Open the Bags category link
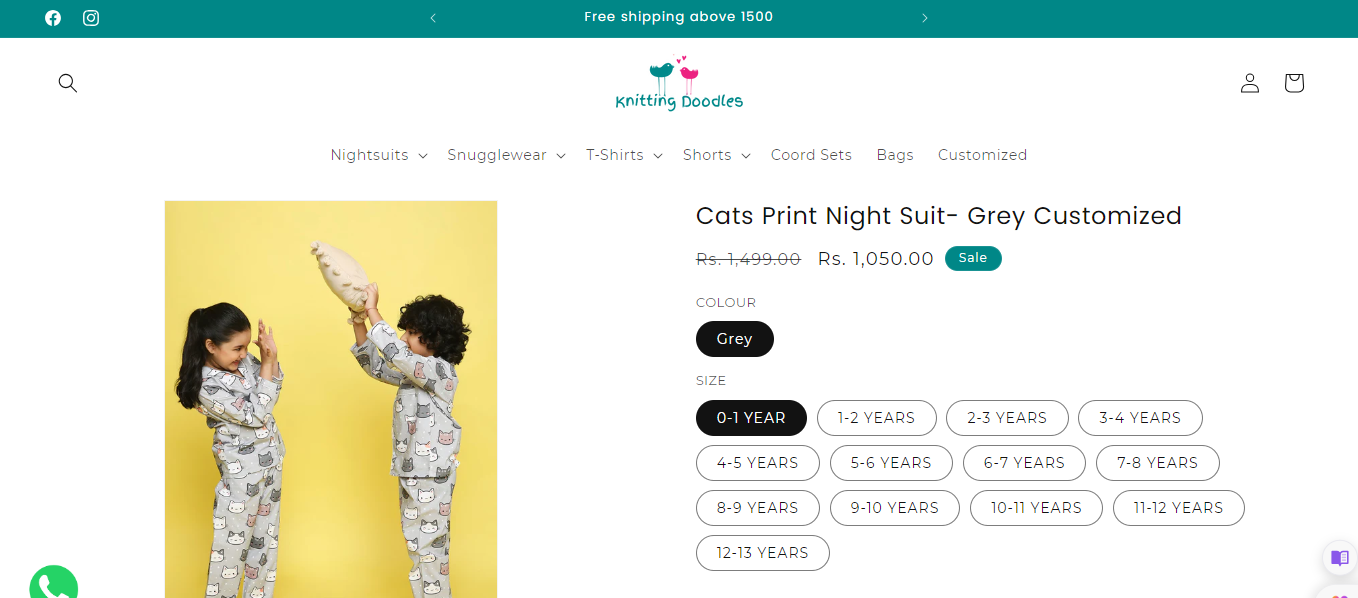Screen dimensions: 1358x598 [895, 155]
